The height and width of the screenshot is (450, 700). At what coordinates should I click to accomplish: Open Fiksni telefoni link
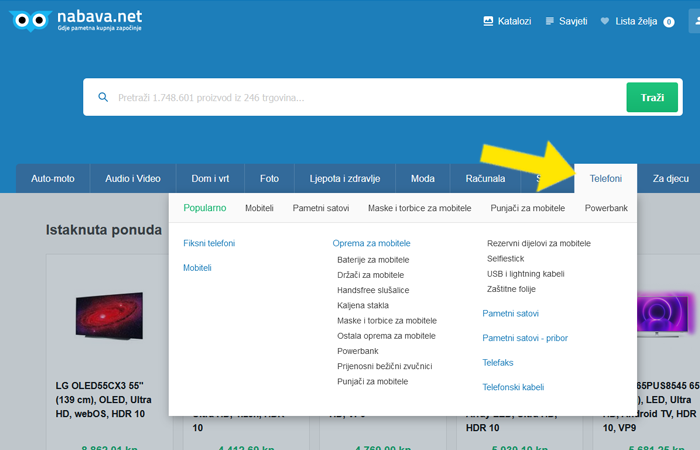pyautogui.click(x=209, y=243)
